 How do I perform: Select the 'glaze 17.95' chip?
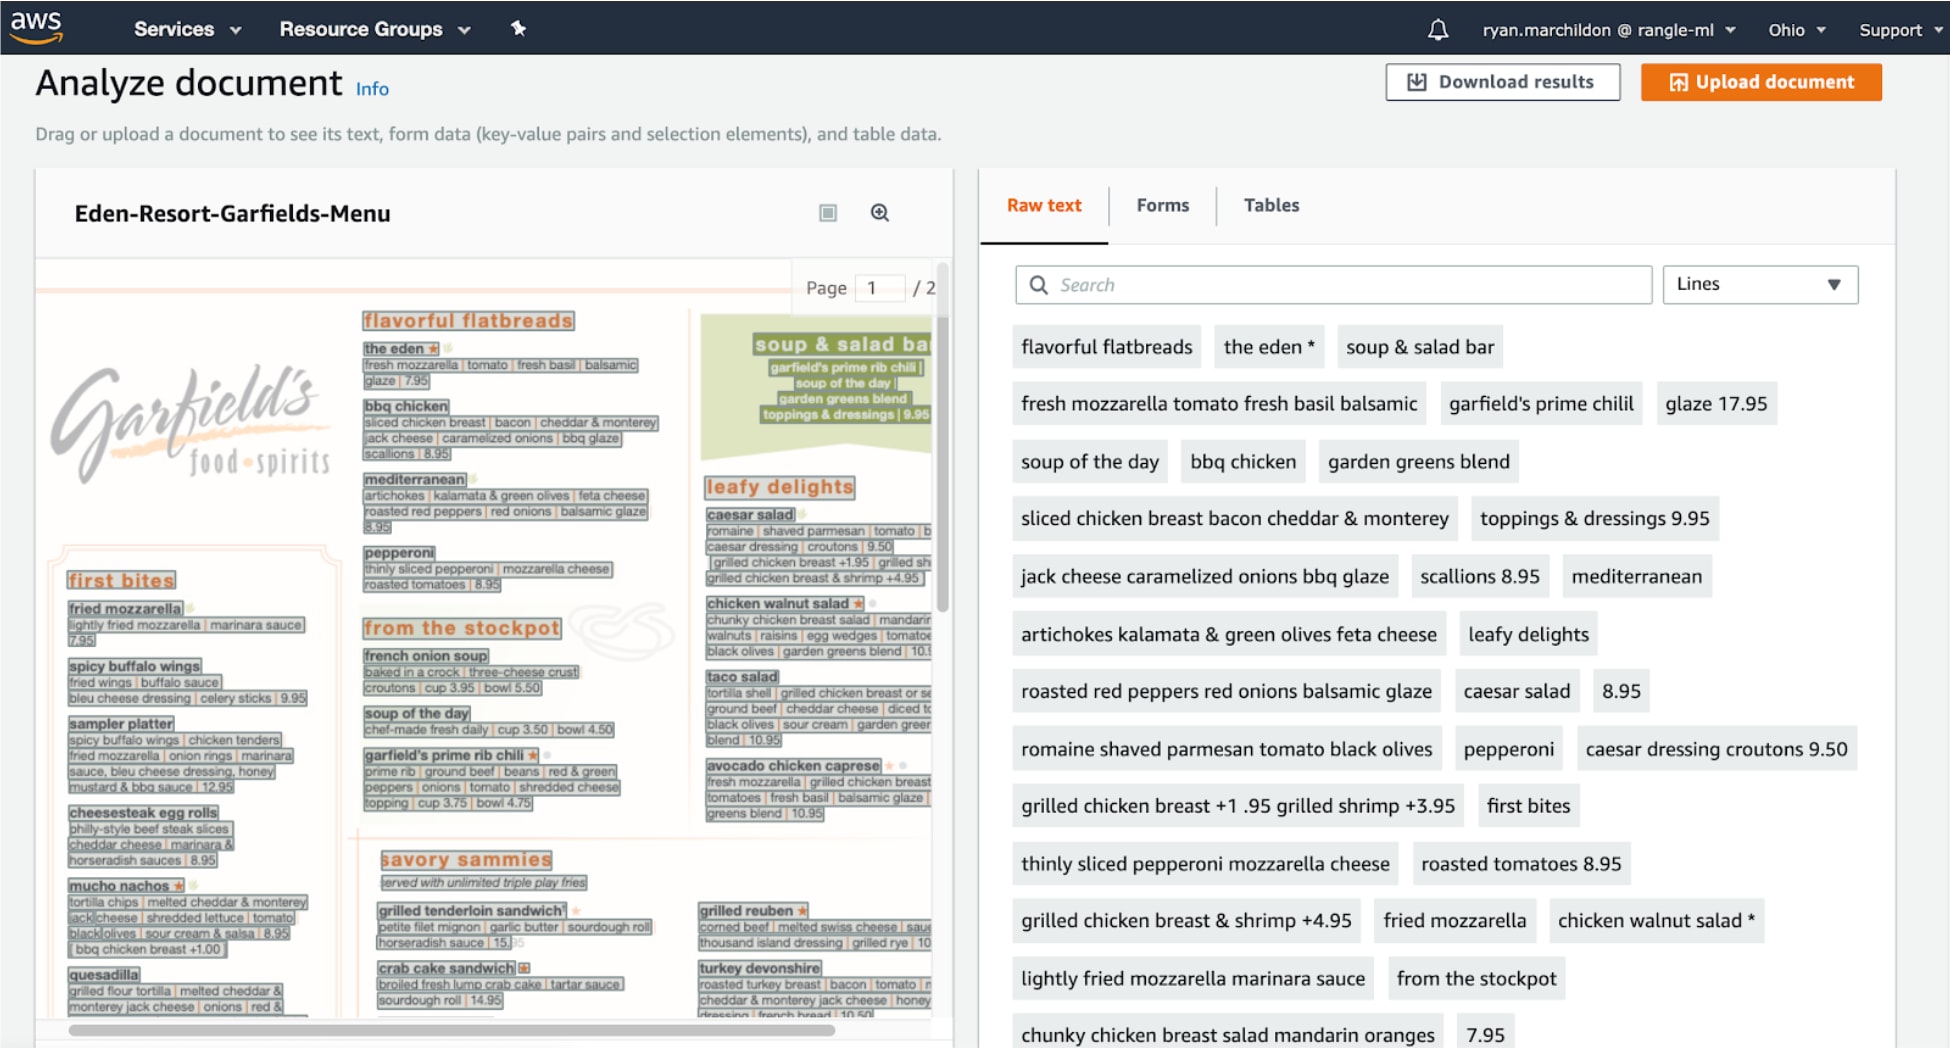pyautogui.click(x=1716, y=404)
